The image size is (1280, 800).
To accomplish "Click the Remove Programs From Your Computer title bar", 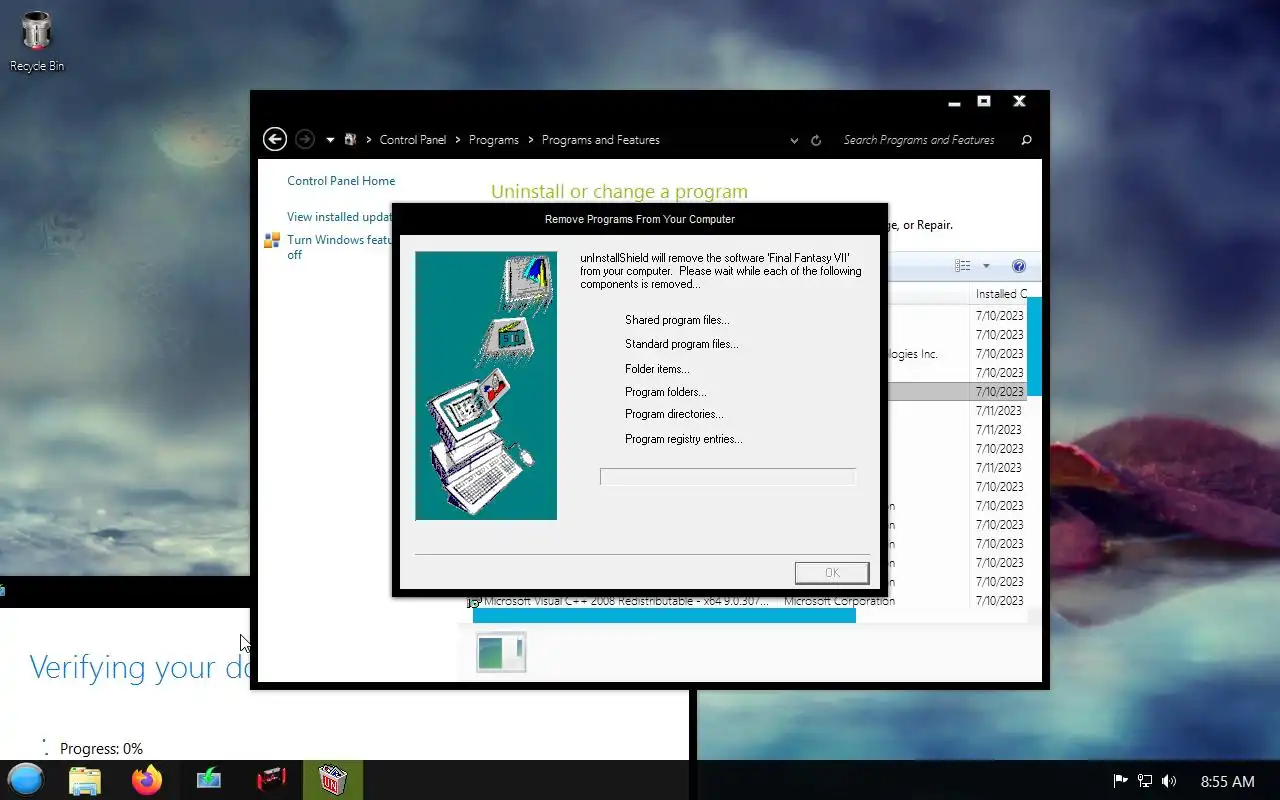I will [x=640, y=219].
